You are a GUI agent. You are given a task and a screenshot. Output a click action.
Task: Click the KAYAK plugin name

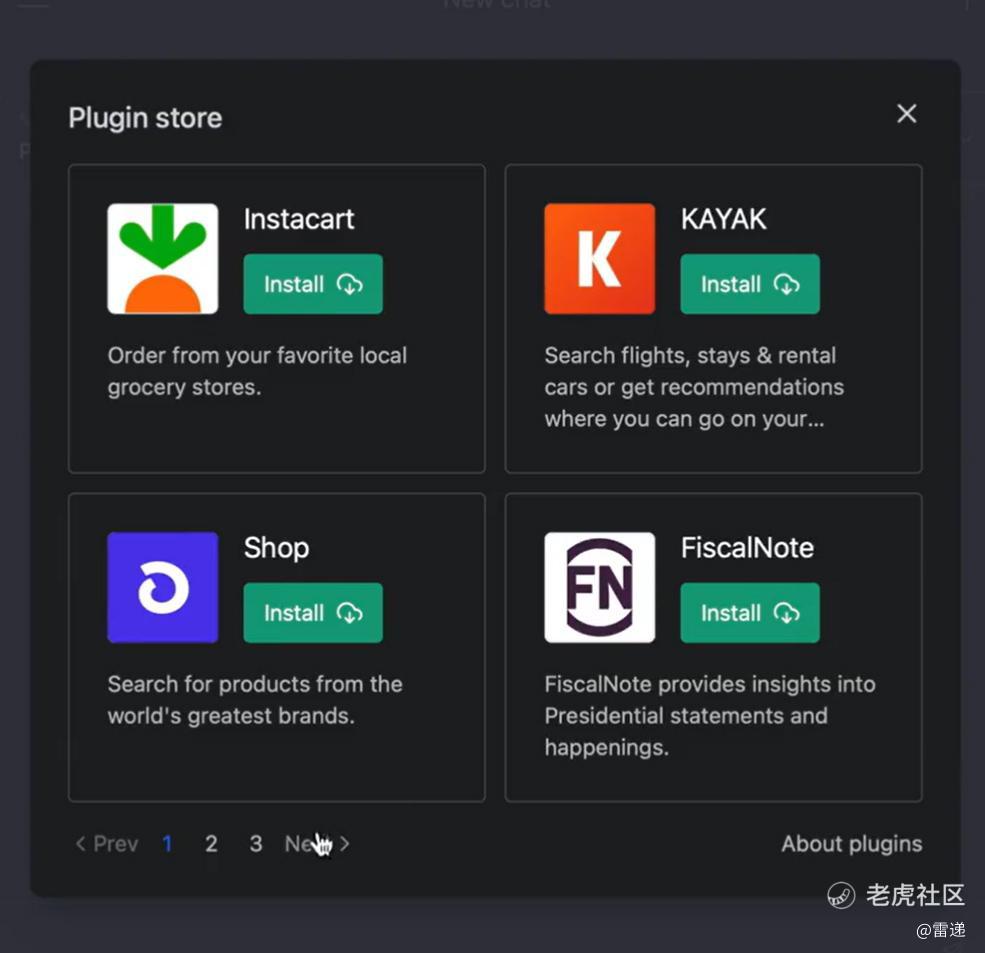[x=724, y=219]
